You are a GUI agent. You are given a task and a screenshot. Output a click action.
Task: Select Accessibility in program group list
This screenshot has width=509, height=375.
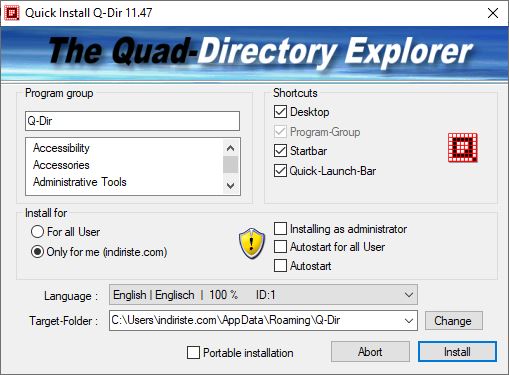coord(61,148)
